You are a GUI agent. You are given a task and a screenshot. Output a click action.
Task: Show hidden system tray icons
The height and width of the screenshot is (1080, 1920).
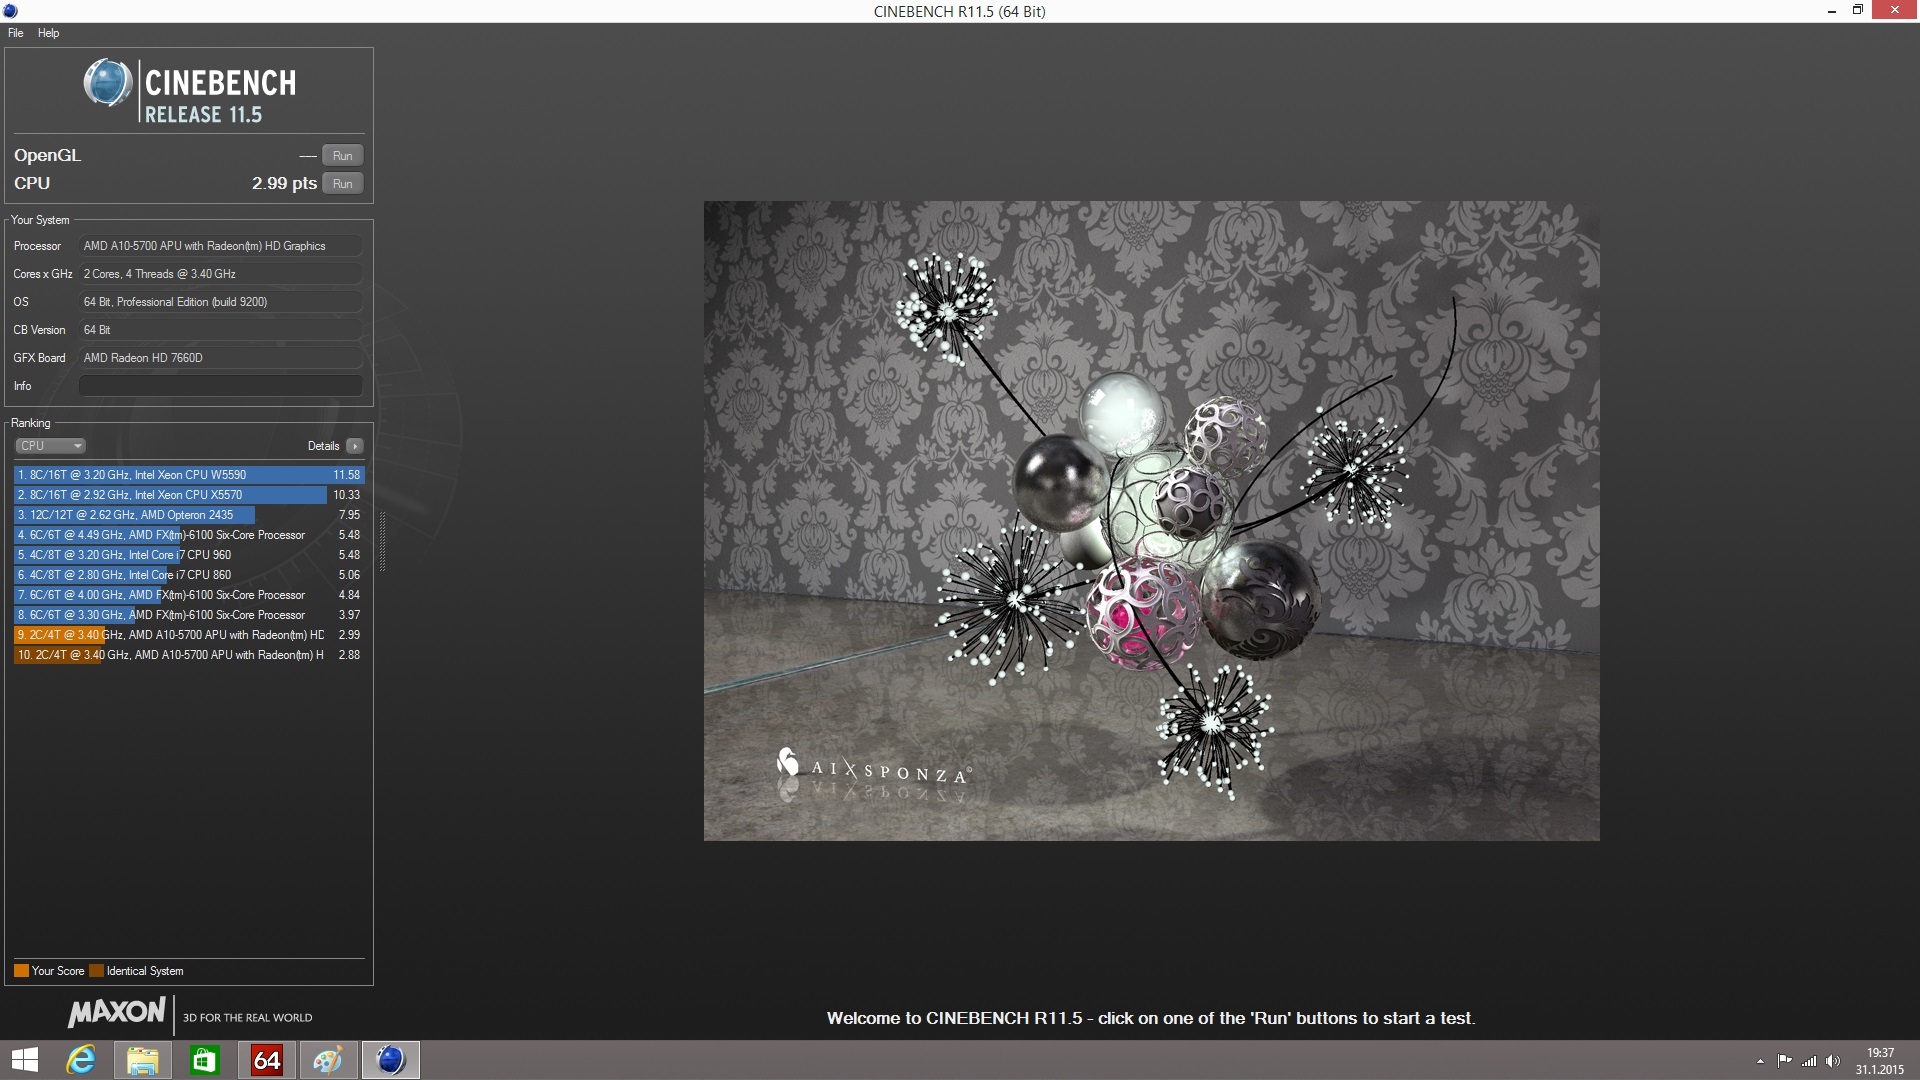point(1760,1061)
